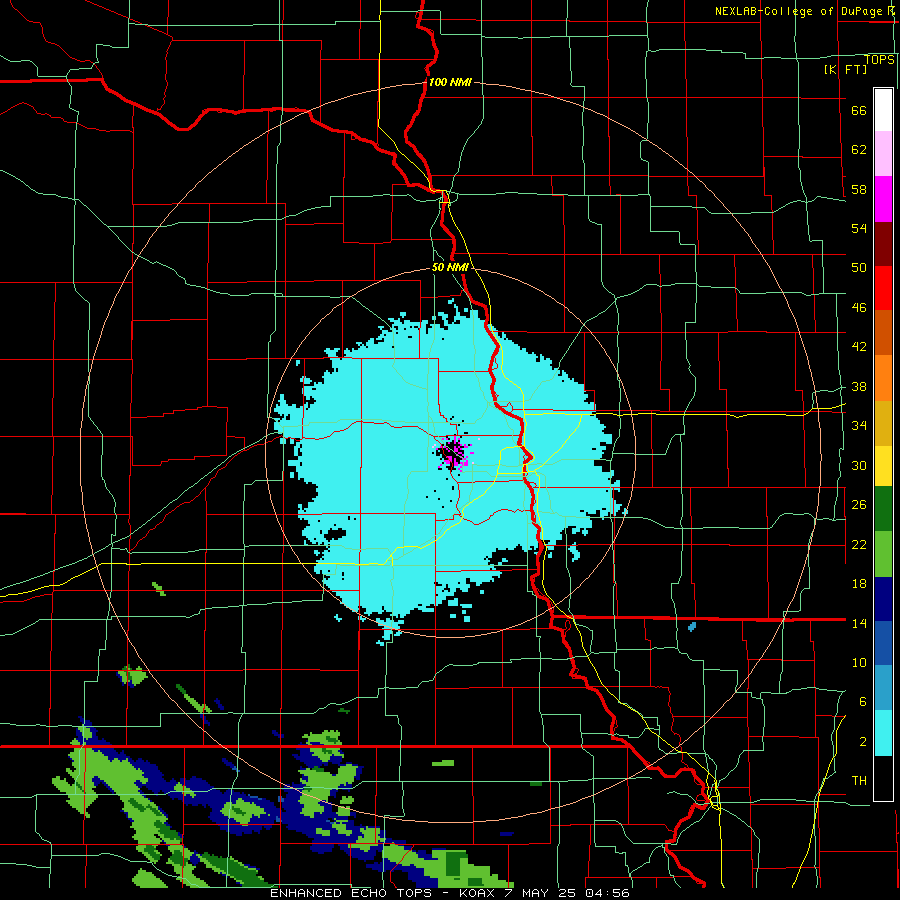Click the yellow swatch near 30

click(883, 466)
